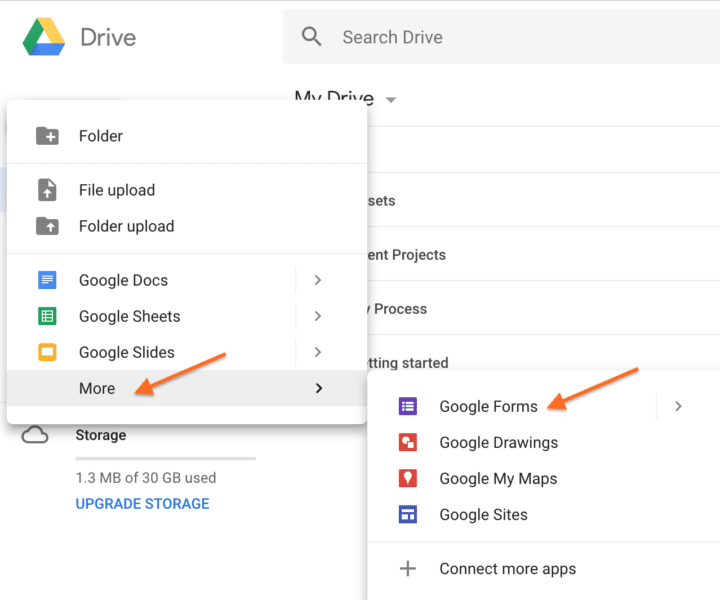Image resolution: width=720 pixels, height=600 pixels.
Task: Click the blue Google Docs icon
Action: 47,280
